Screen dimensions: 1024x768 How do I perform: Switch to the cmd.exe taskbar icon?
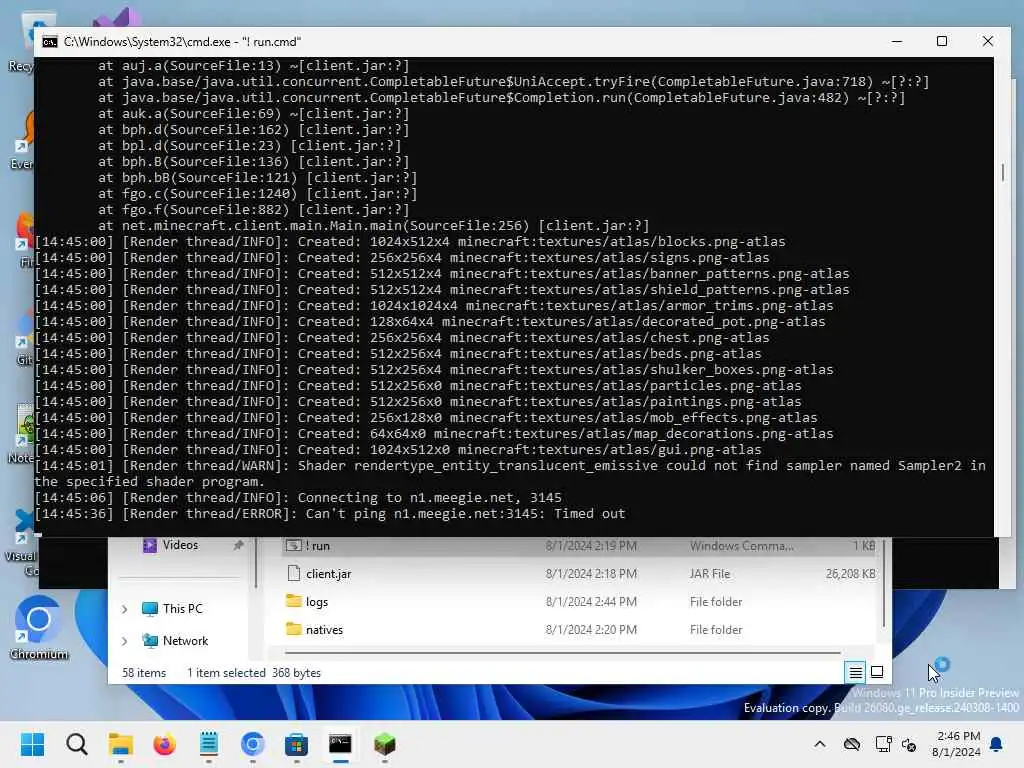pyautogui.click(x=340, y=744)
